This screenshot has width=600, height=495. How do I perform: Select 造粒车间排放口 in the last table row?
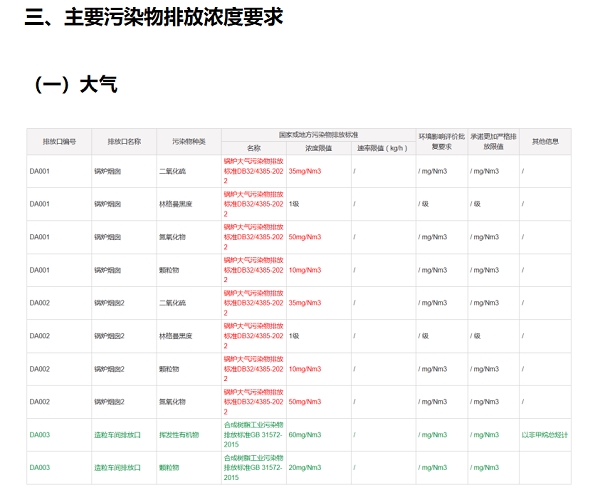[x=118, y=467]
